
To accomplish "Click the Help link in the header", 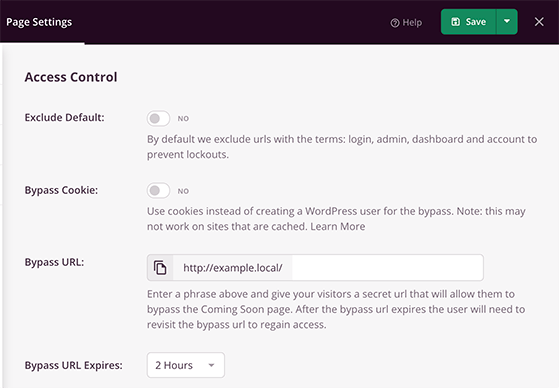I will pyautogui.click(x=406, y=22).
